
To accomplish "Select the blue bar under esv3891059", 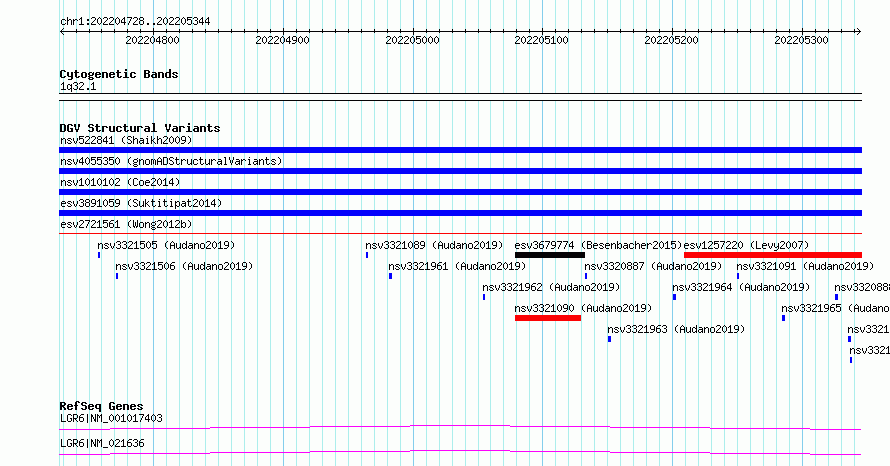I will (460, 213).
